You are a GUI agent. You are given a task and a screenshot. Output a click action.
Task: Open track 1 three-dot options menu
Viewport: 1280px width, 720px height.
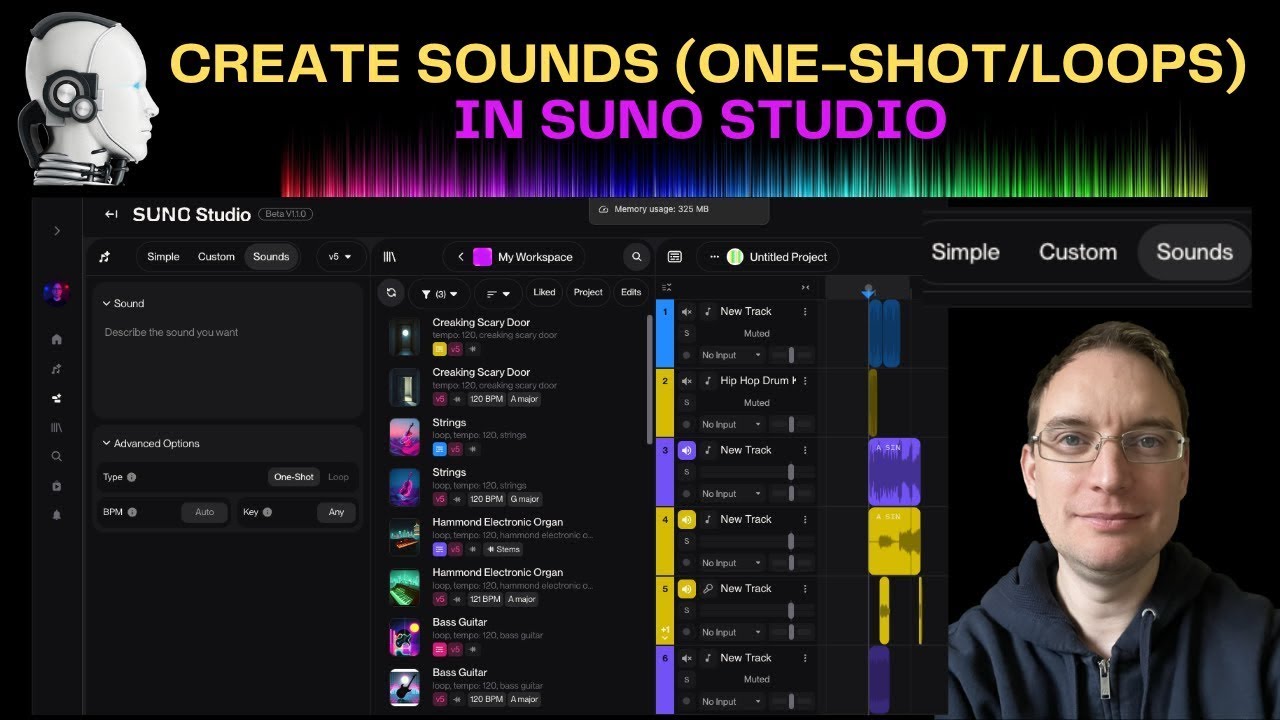805,312
